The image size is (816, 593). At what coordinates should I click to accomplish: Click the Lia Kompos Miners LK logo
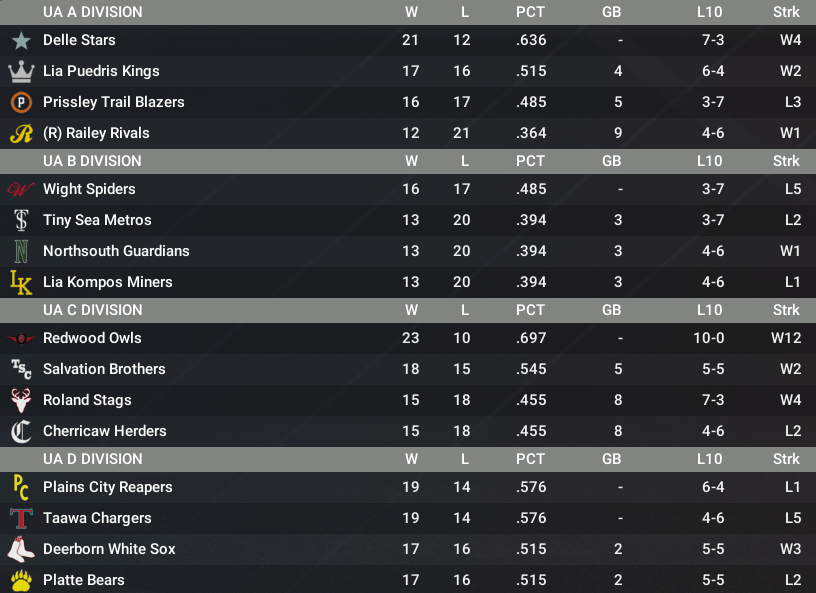click(21, 282)
